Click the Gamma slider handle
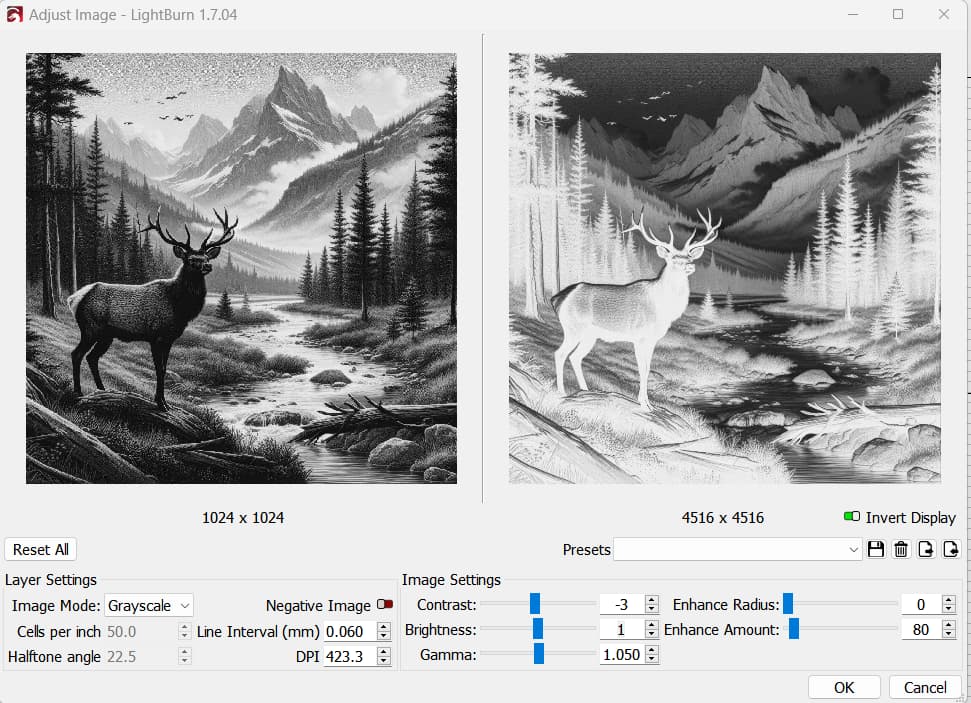The height and width of the screenshot is (703, 971). click(539, 653)
